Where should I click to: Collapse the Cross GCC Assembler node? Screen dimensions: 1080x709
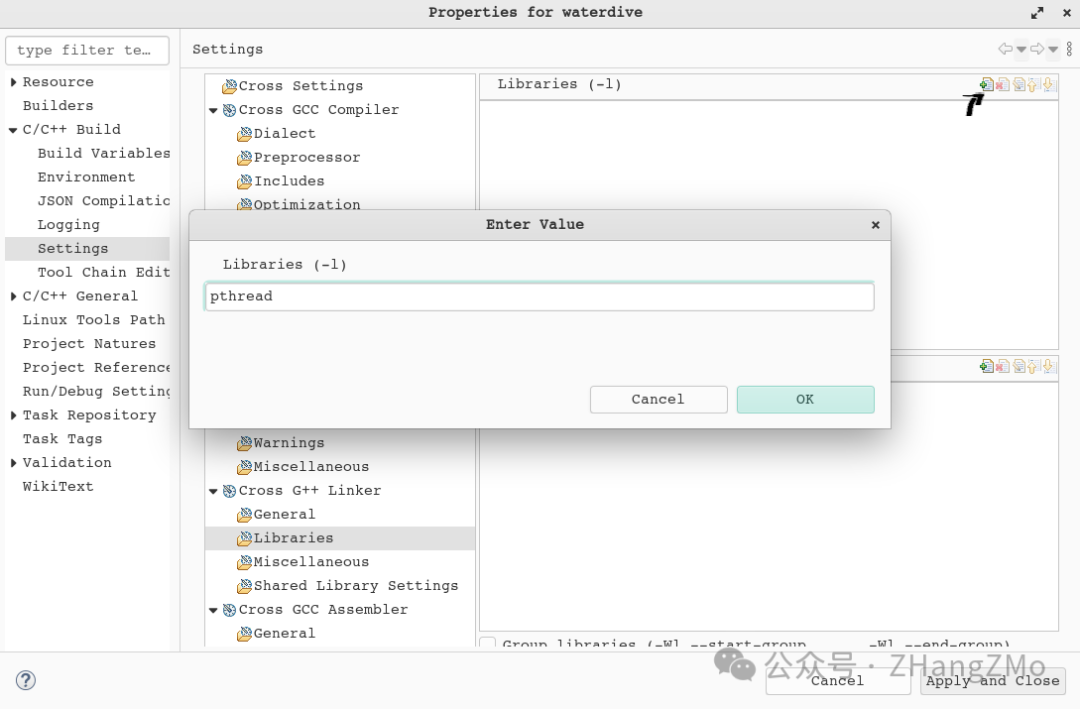(214, 610)
